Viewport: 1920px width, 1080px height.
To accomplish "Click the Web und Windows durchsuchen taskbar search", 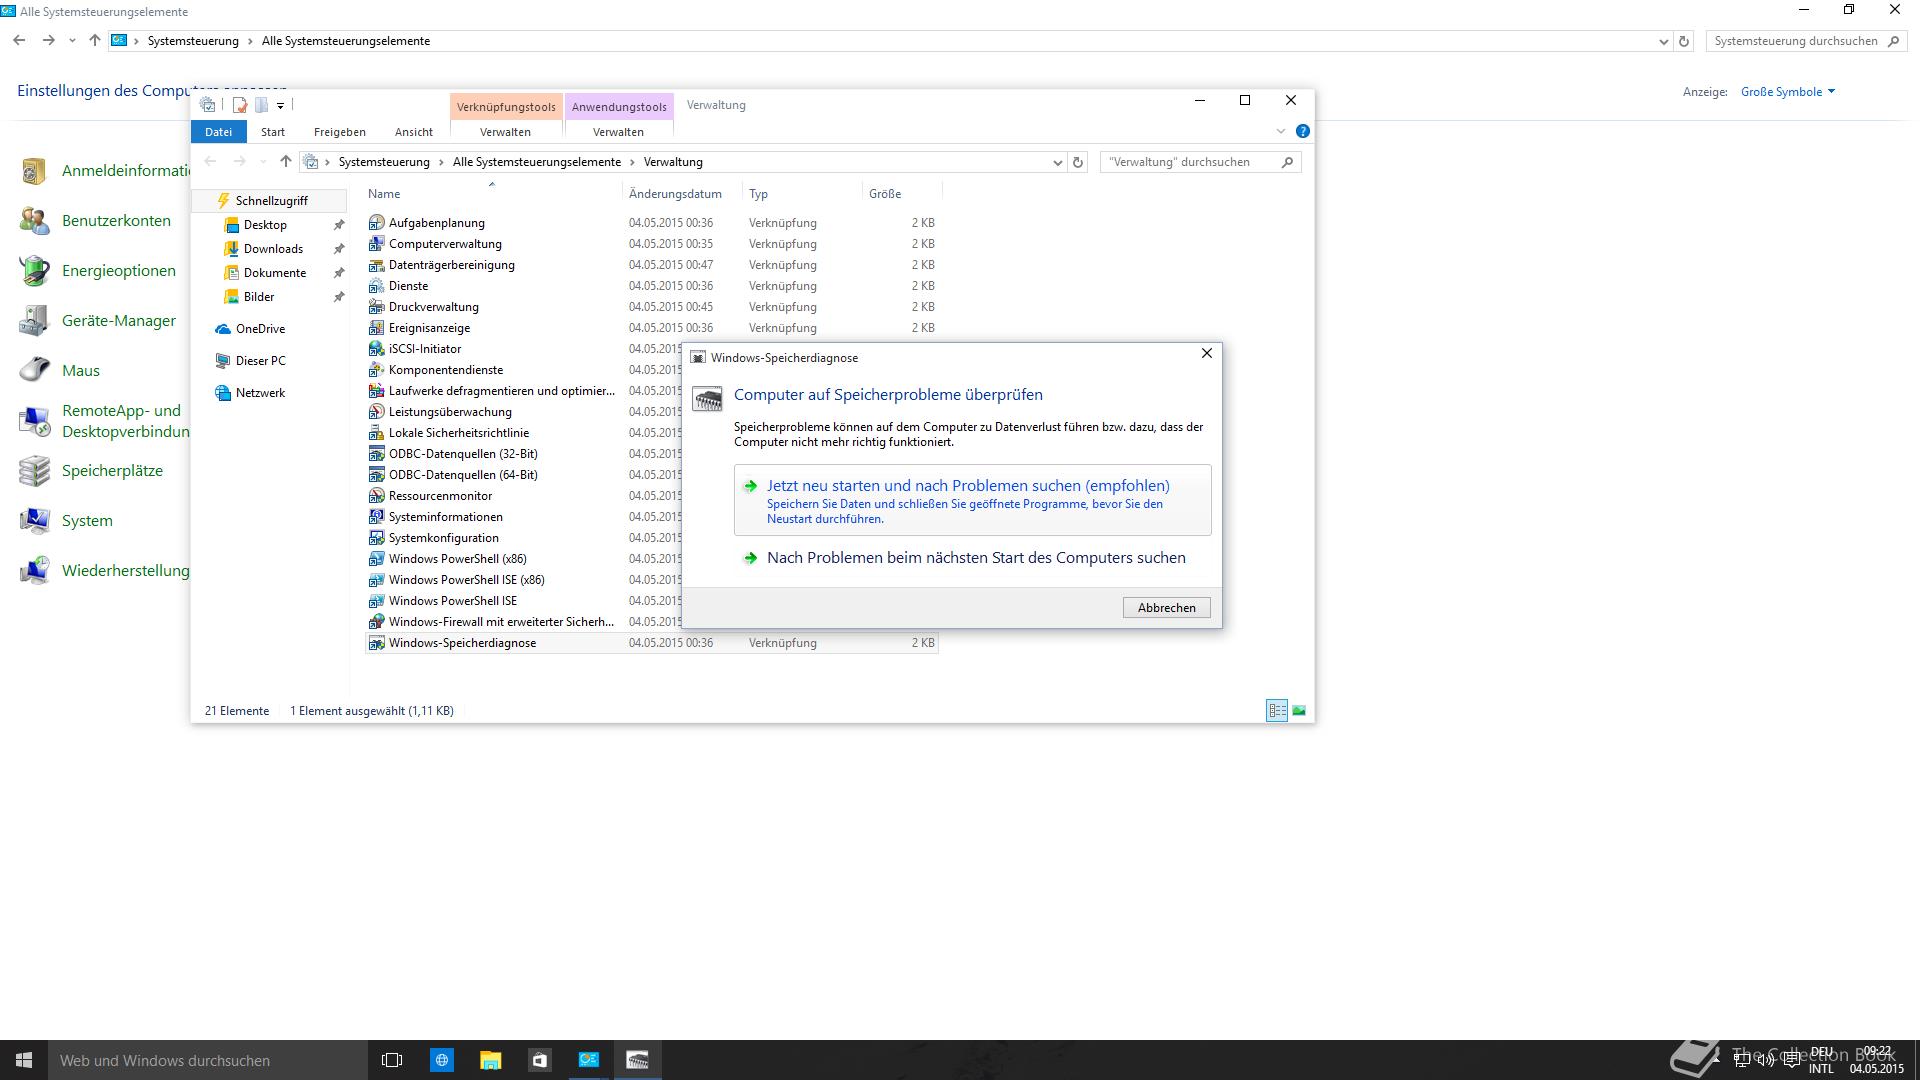I will point(208,1060).
